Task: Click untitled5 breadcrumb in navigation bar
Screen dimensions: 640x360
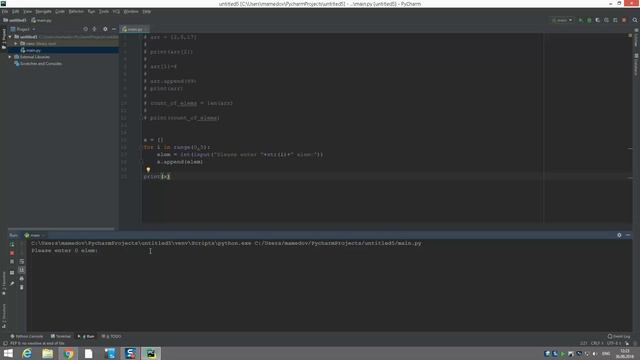Action: [x=15, y=20]
